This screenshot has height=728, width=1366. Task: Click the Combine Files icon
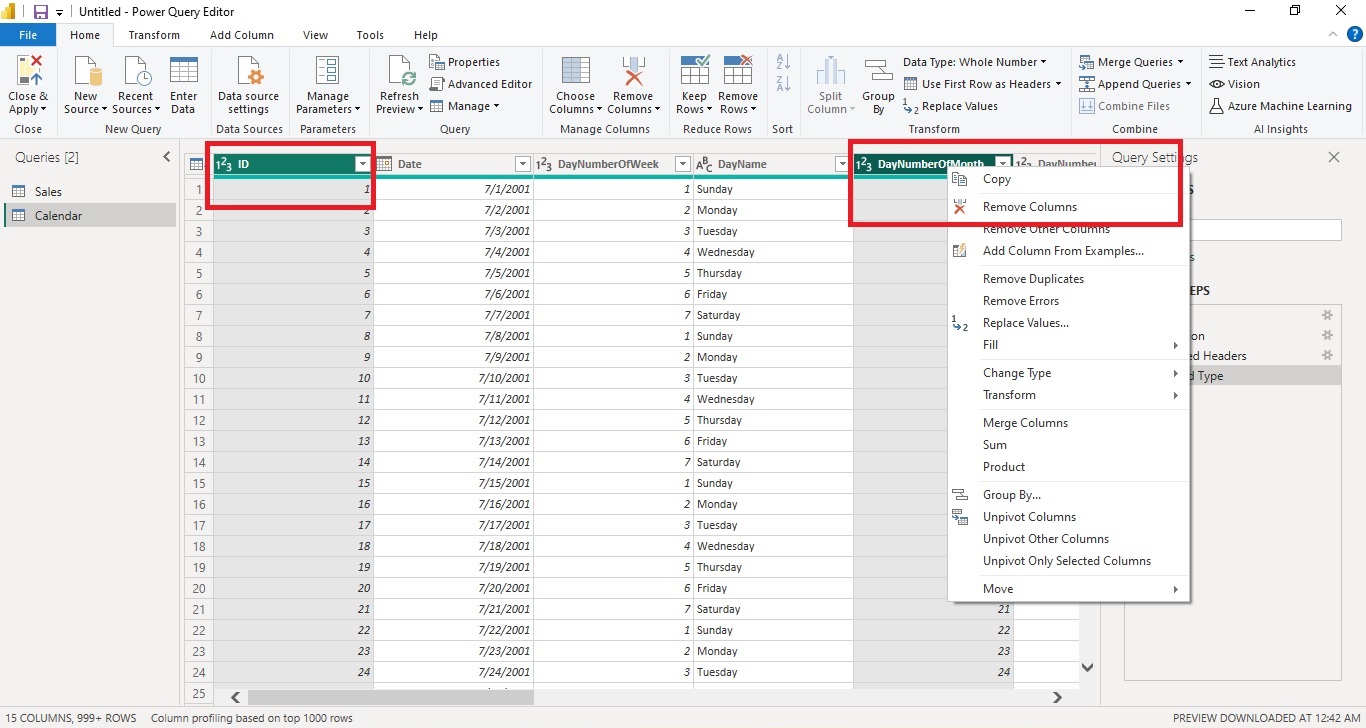click(1126, 105)
